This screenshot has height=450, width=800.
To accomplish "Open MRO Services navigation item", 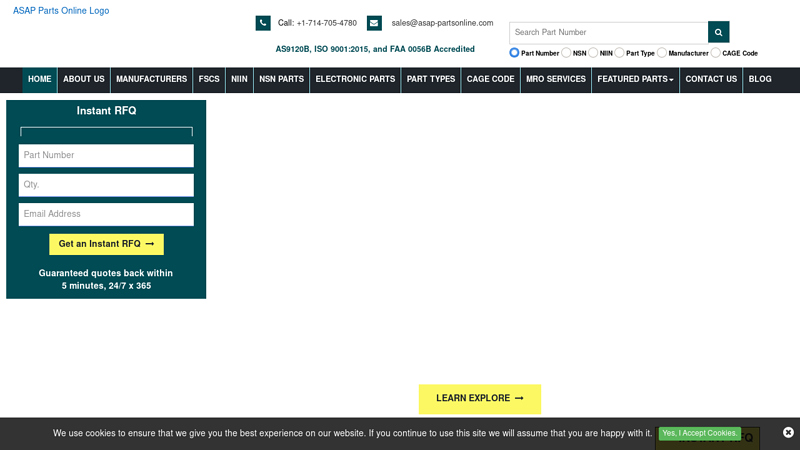I will coord(556,80).
